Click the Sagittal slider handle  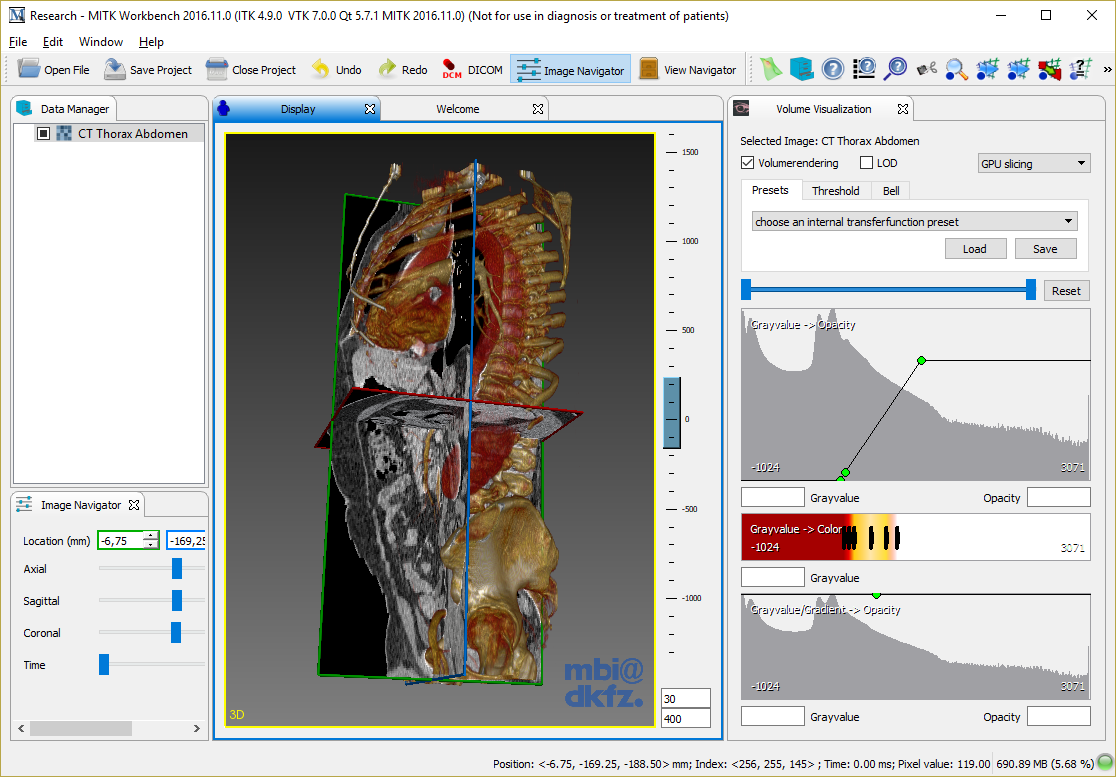(177, 601)
